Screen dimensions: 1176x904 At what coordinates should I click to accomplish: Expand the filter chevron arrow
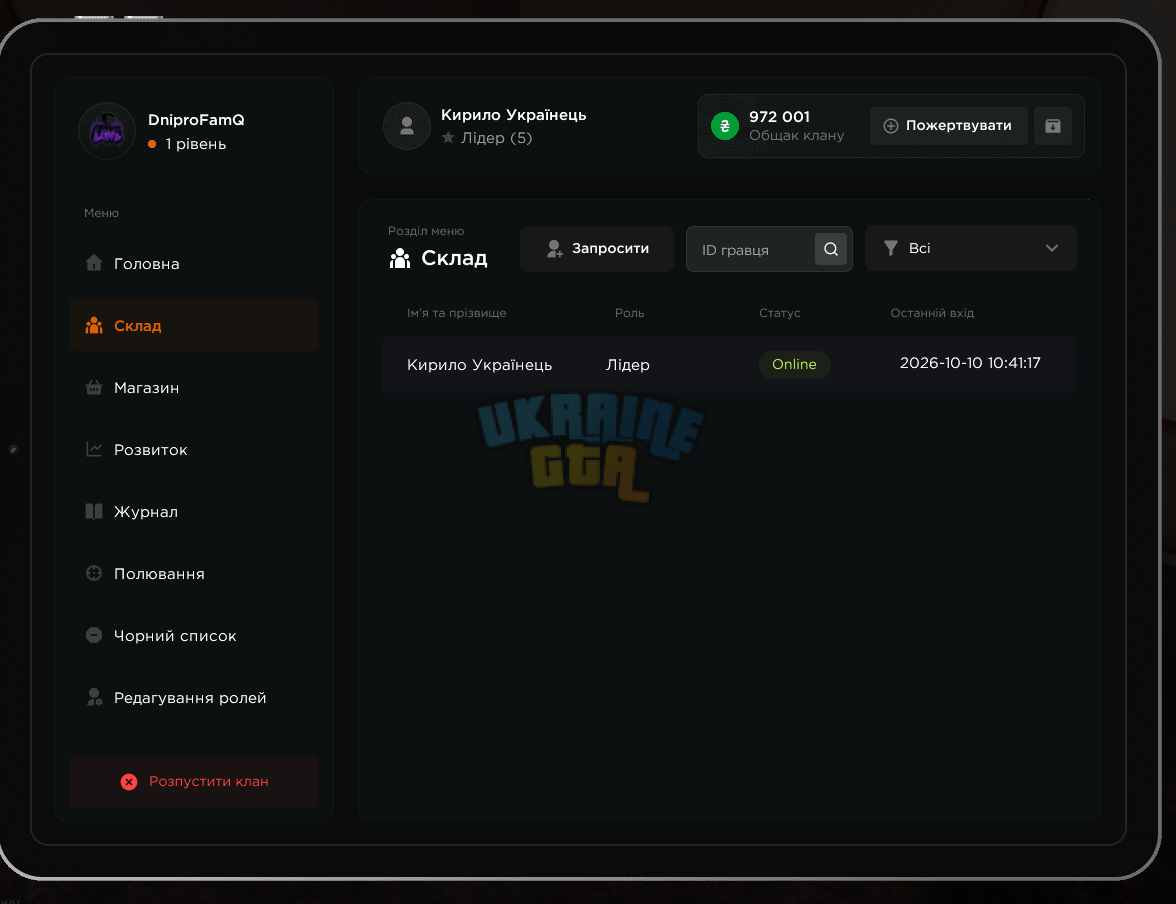point(1052,248)
